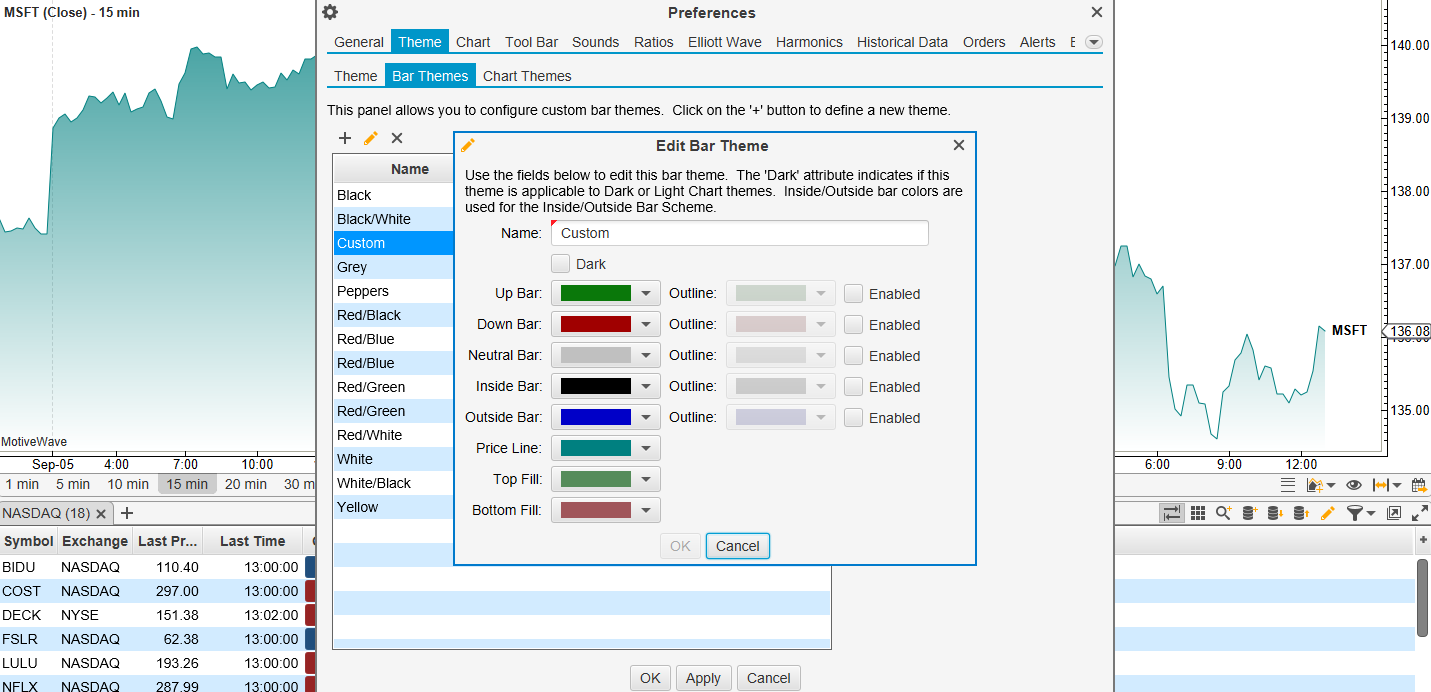Expand the hidden preferences tabs overflow arrow

[x=1093, y=42]
